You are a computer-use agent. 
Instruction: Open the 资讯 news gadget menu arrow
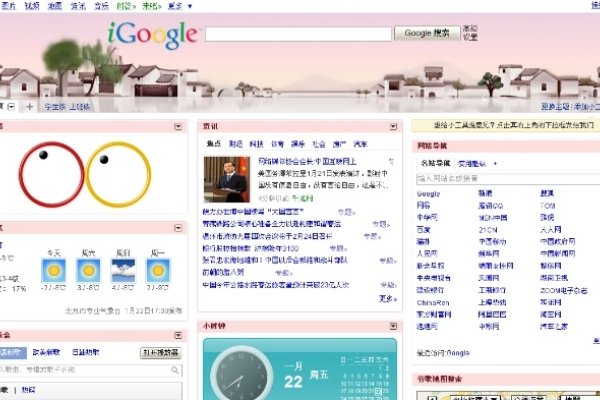pos(393,127)
